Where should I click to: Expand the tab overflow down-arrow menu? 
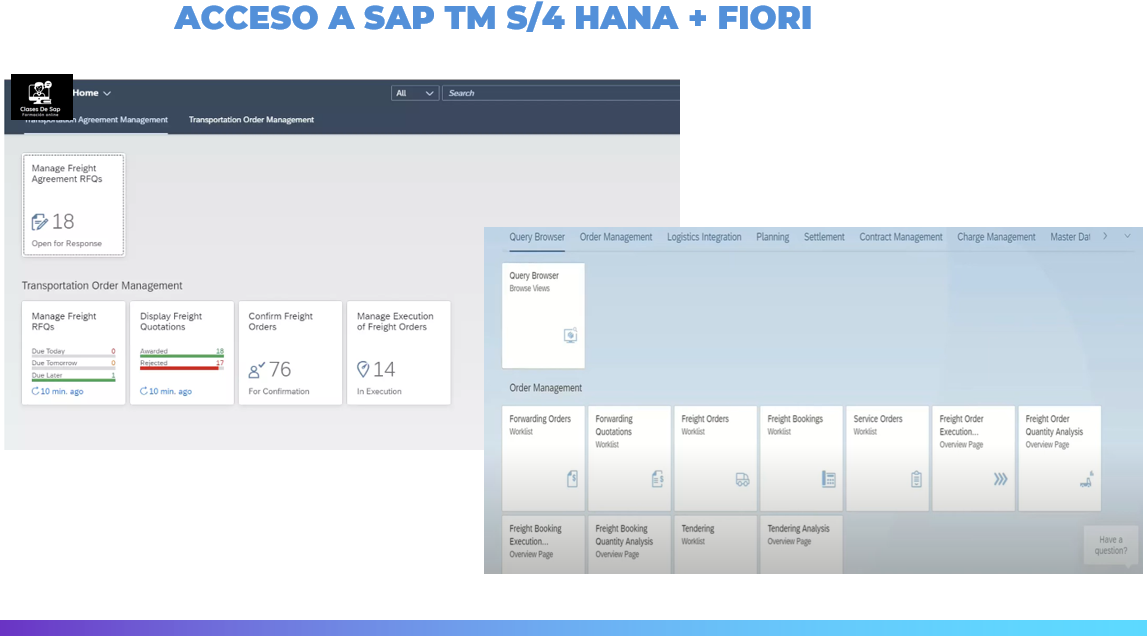[1127, 236]
